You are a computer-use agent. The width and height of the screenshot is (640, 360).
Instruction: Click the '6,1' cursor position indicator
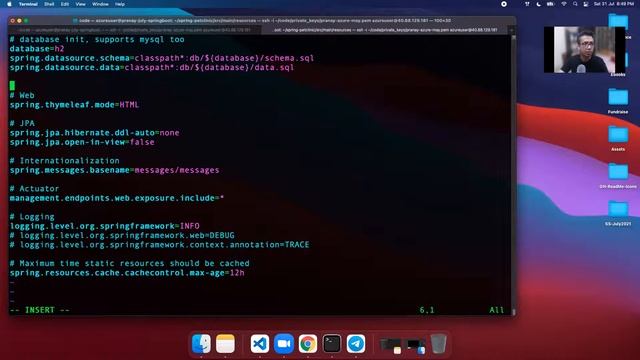pos(427,310)
